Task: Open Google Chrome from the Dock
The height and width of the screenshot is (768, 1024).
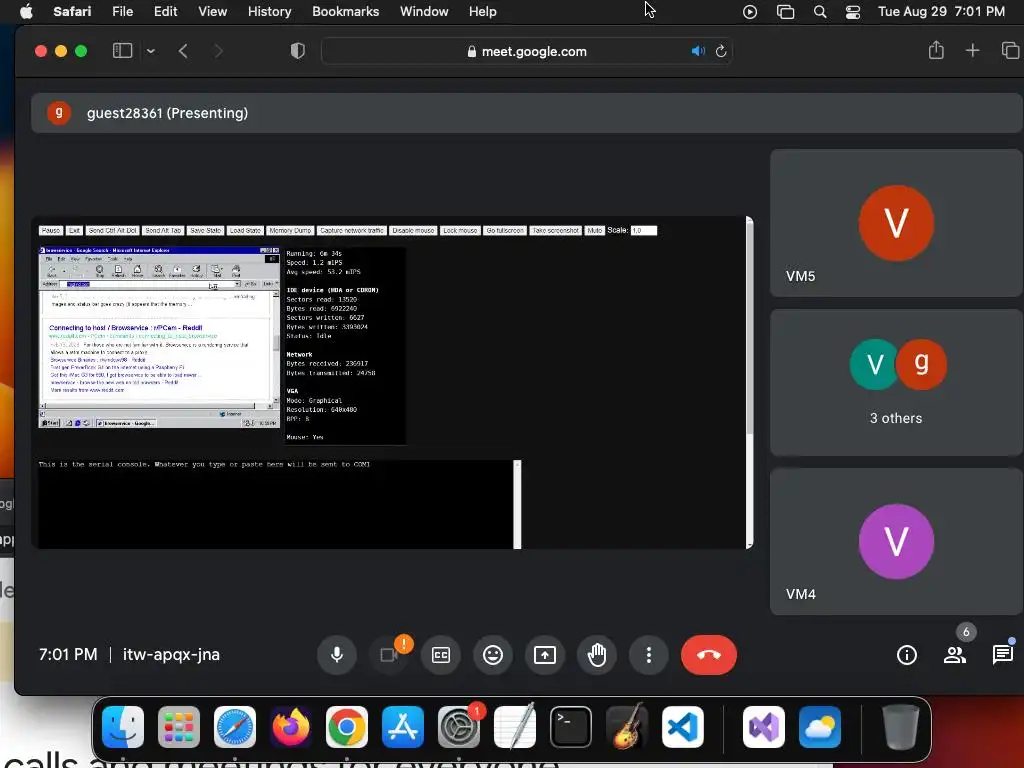Action: pos(347,727)
